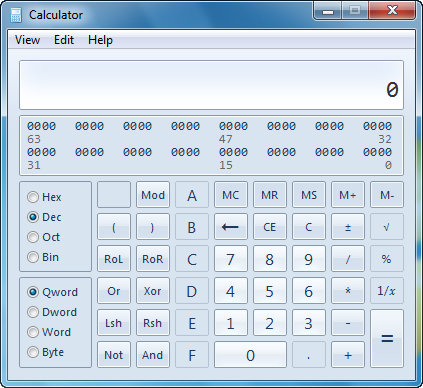Open the View menu
Viewport: 423px width, 388px height.
[27, 40]
